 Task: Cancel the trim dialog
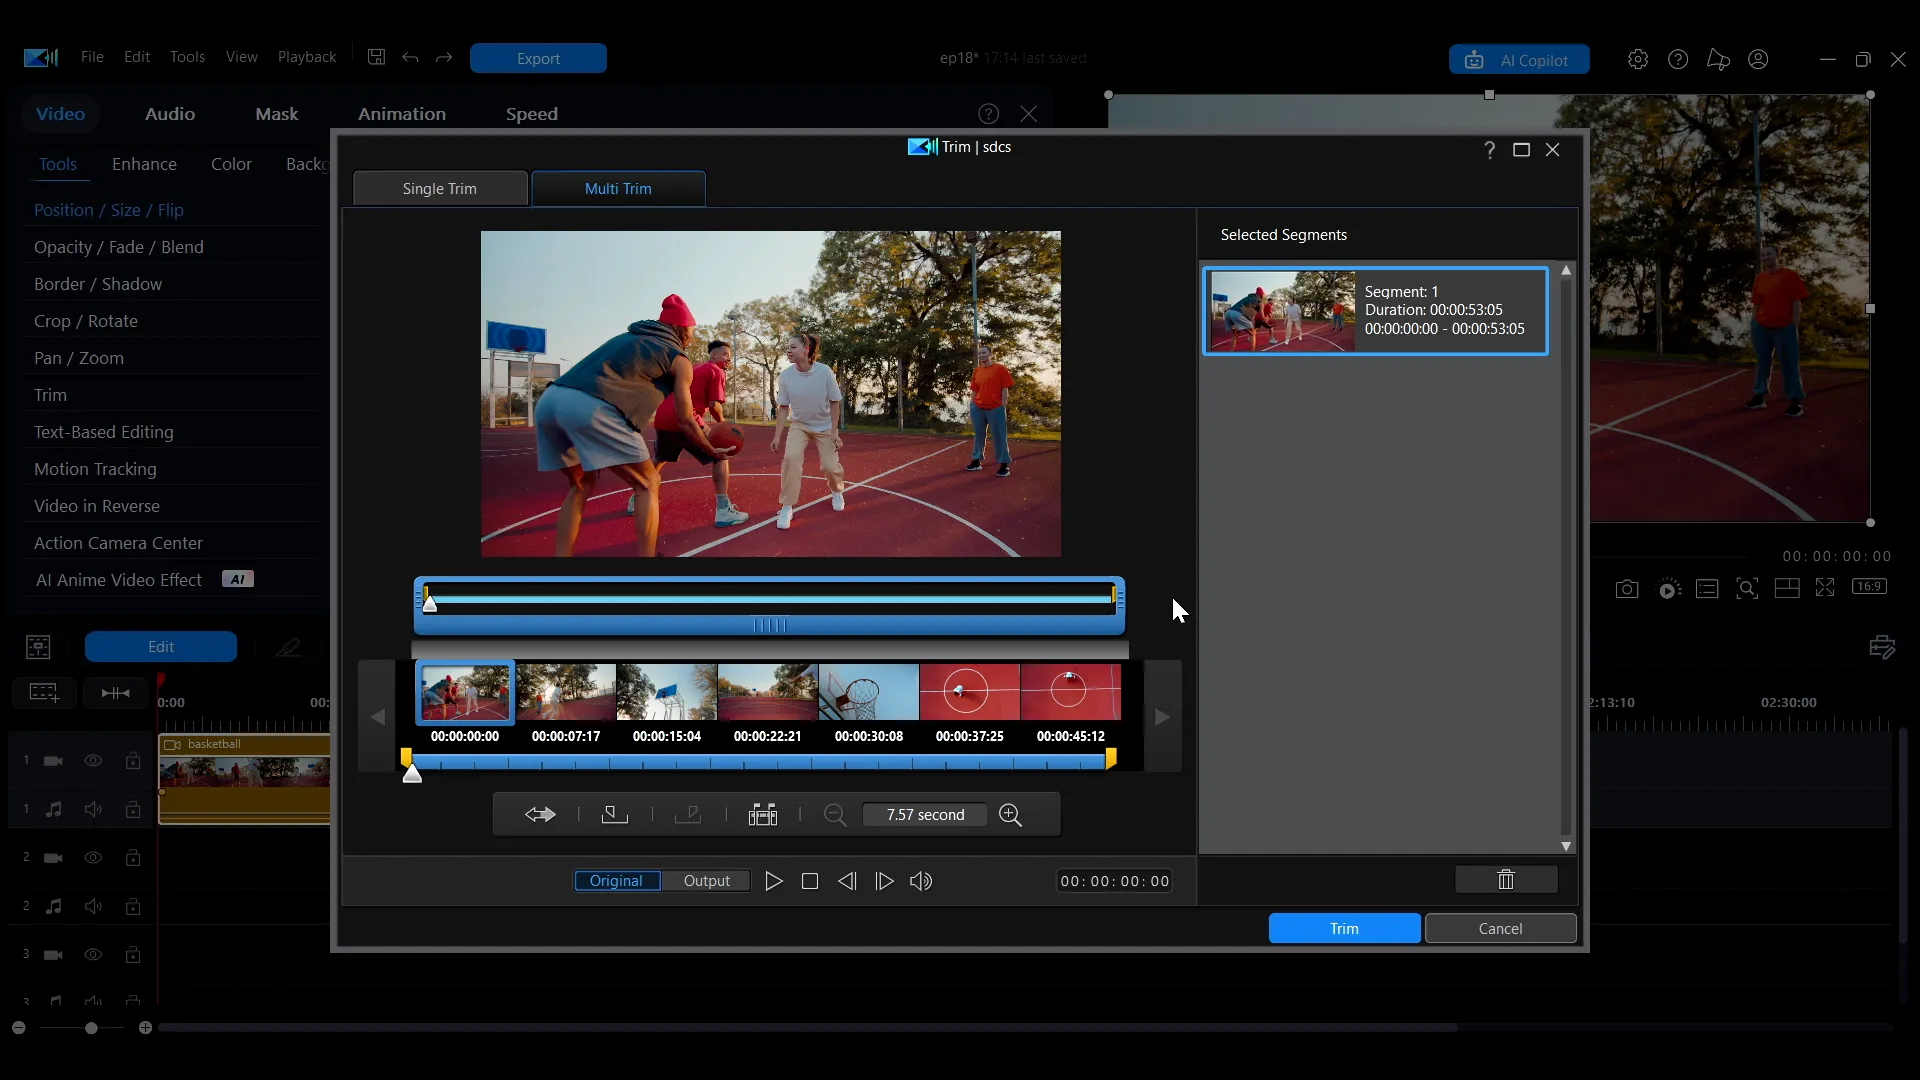(x=1500, y=929)
